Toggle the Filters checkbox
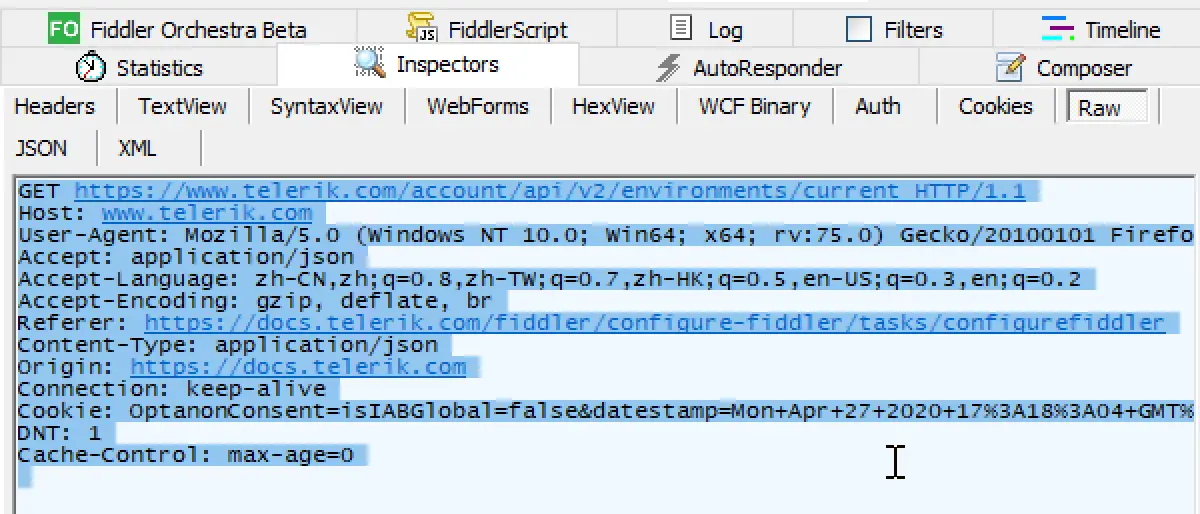 pyautogui.click(x=858, y=30)
